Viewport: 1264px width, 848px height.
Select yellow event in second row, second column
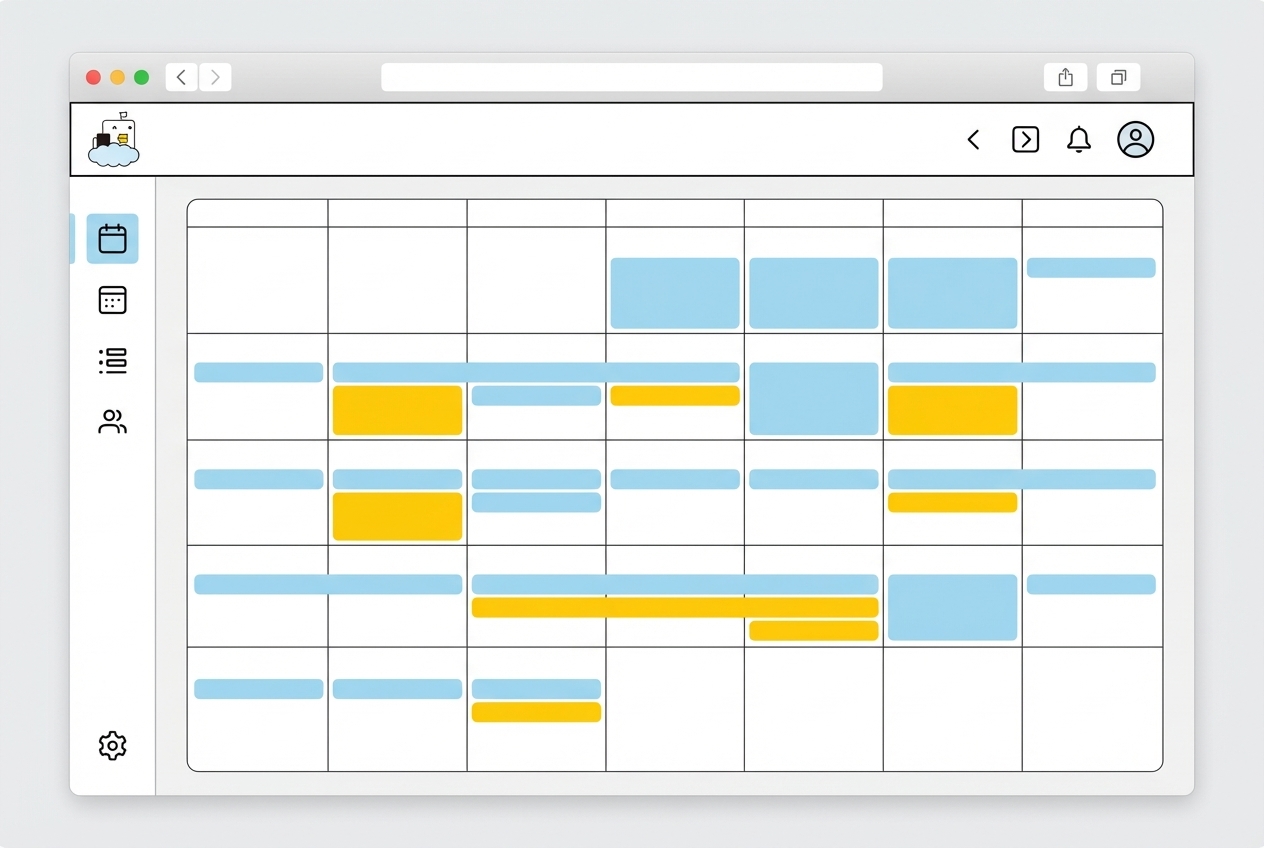click(x=397, y=410)
